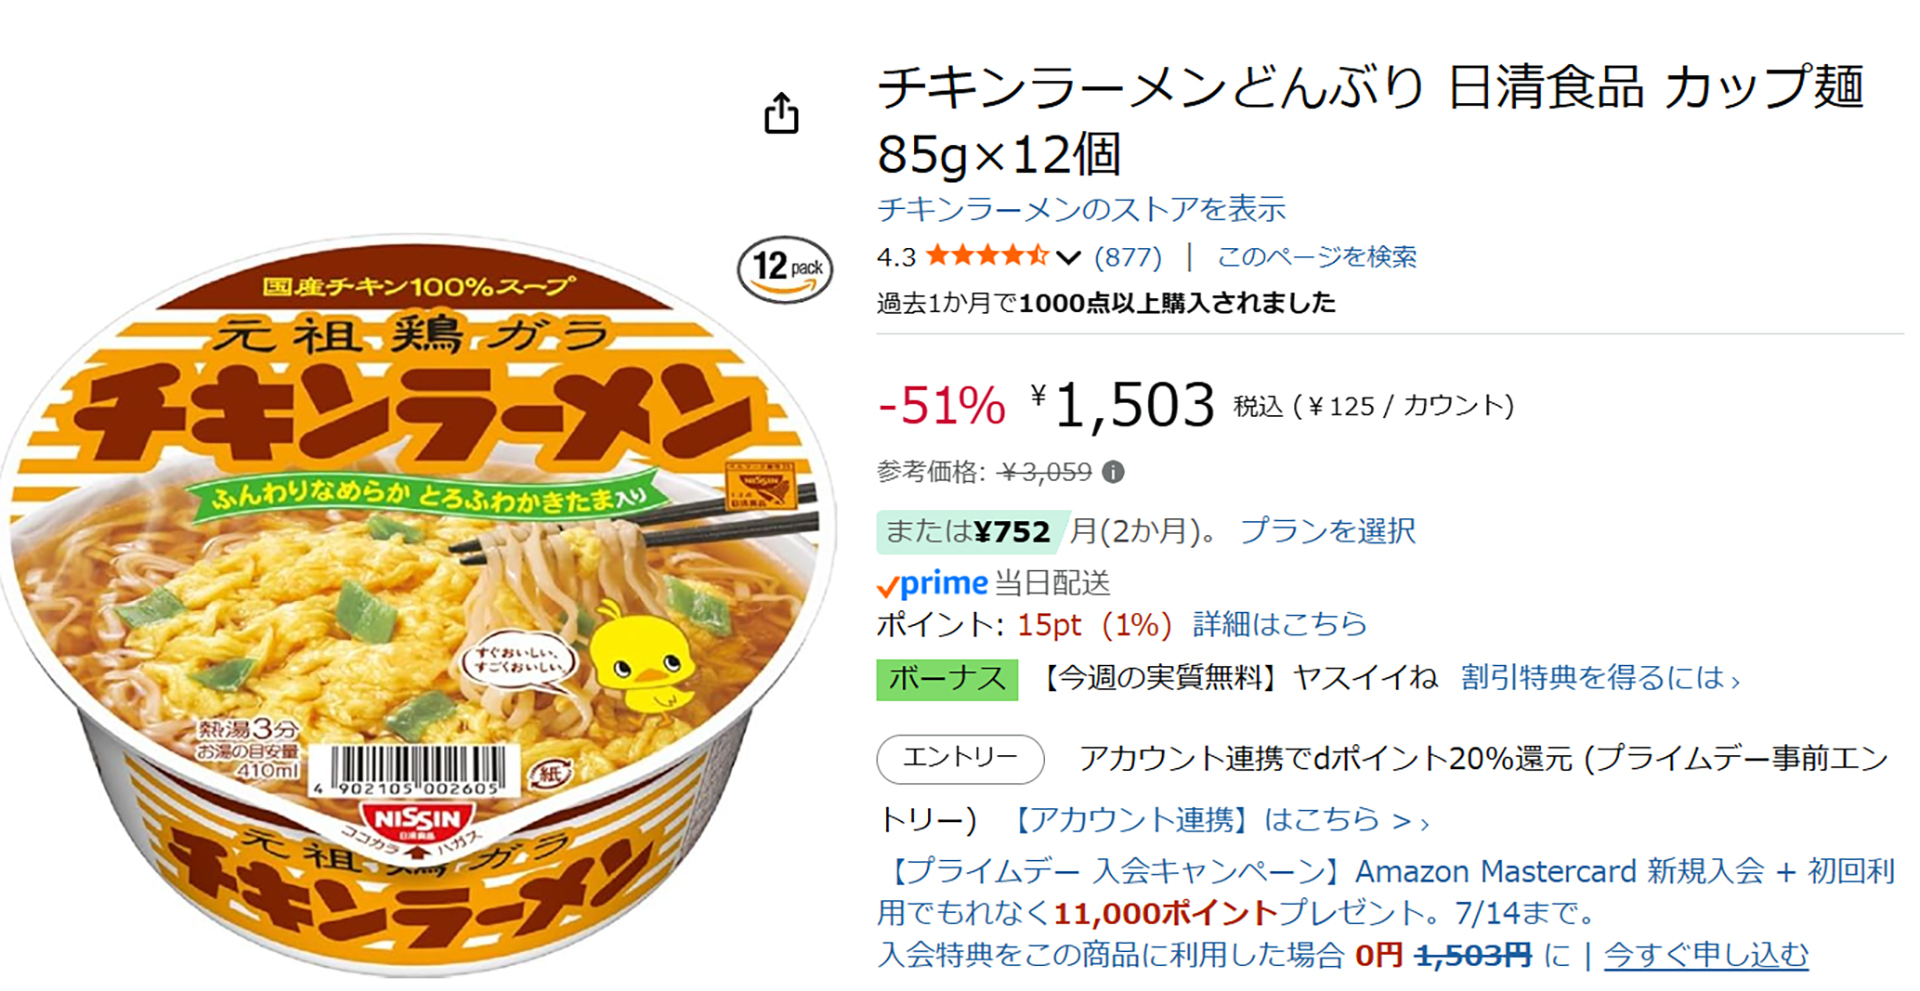Click the green ボーナス badge
Image resolution: width=1920 pixels, height=991 pixels.
[946, 679]
